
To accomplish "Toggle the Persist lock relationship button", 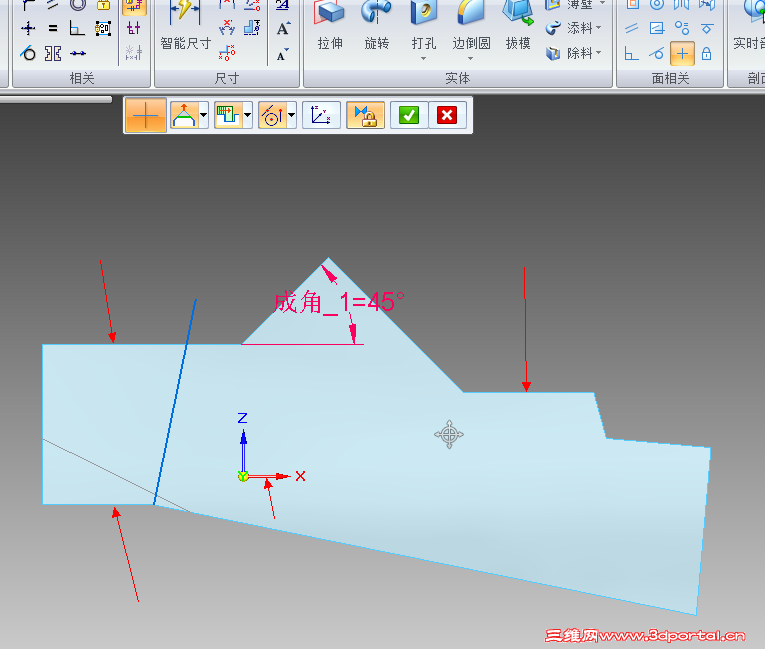I will click(365, 116).
